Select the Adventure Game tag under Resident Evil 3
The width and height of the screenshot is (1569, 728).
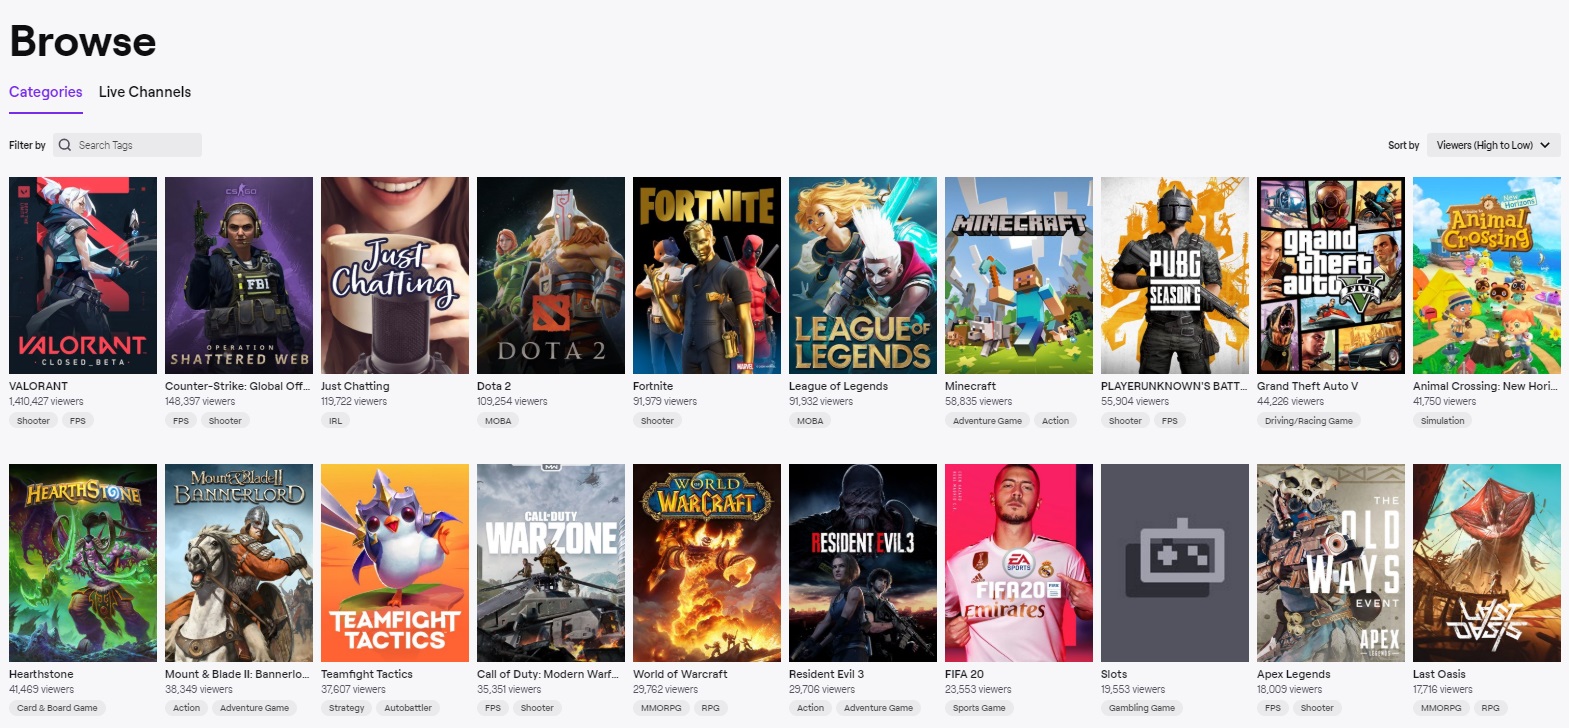[878, 708]
